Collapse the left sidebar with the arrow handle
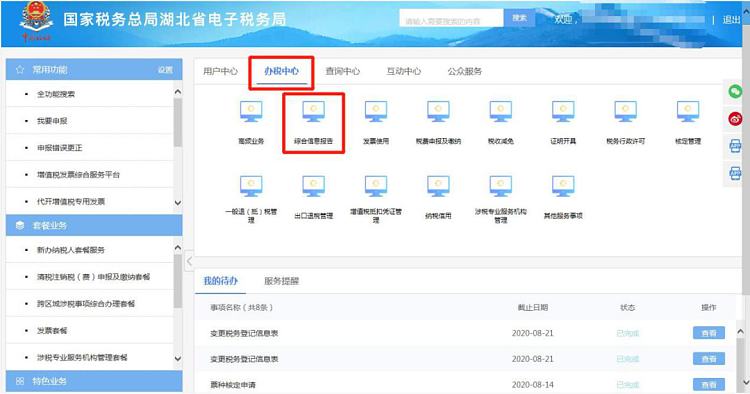The width and height of the screenshot is (750, 394). 189,261
